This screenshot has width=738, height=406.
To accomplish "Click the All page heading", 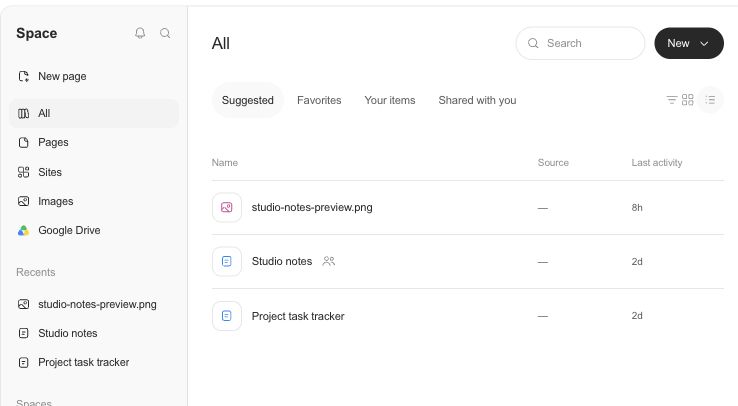I will click(x=221, y=43).
